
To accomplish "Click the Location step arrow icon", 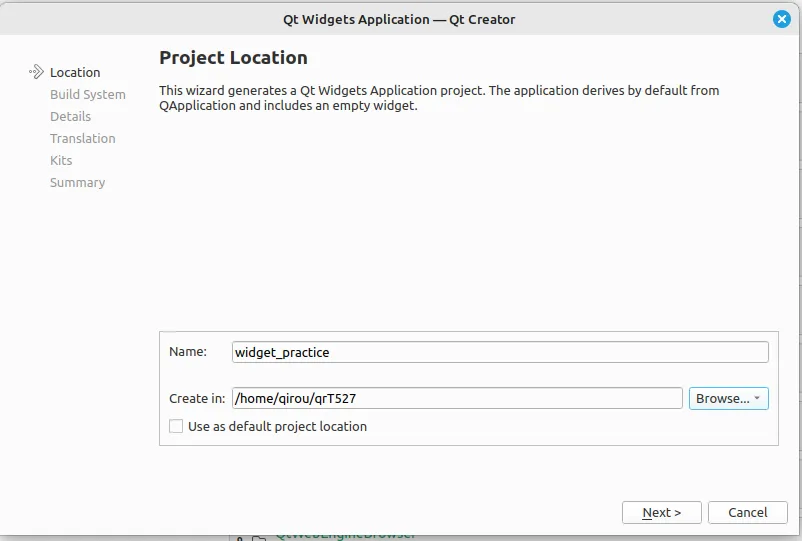I will pos(36,72).
